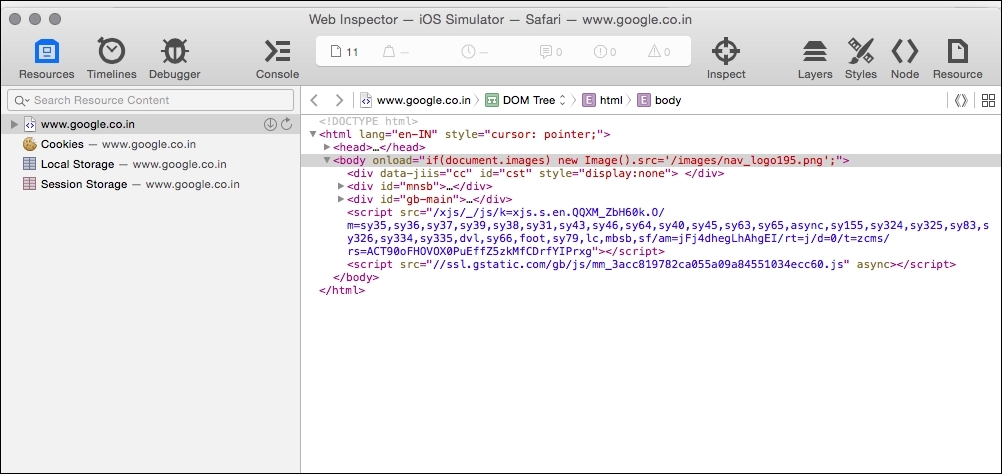
Task: Download the www.google.co.in web archive
Action: click(x=270, y=124)
